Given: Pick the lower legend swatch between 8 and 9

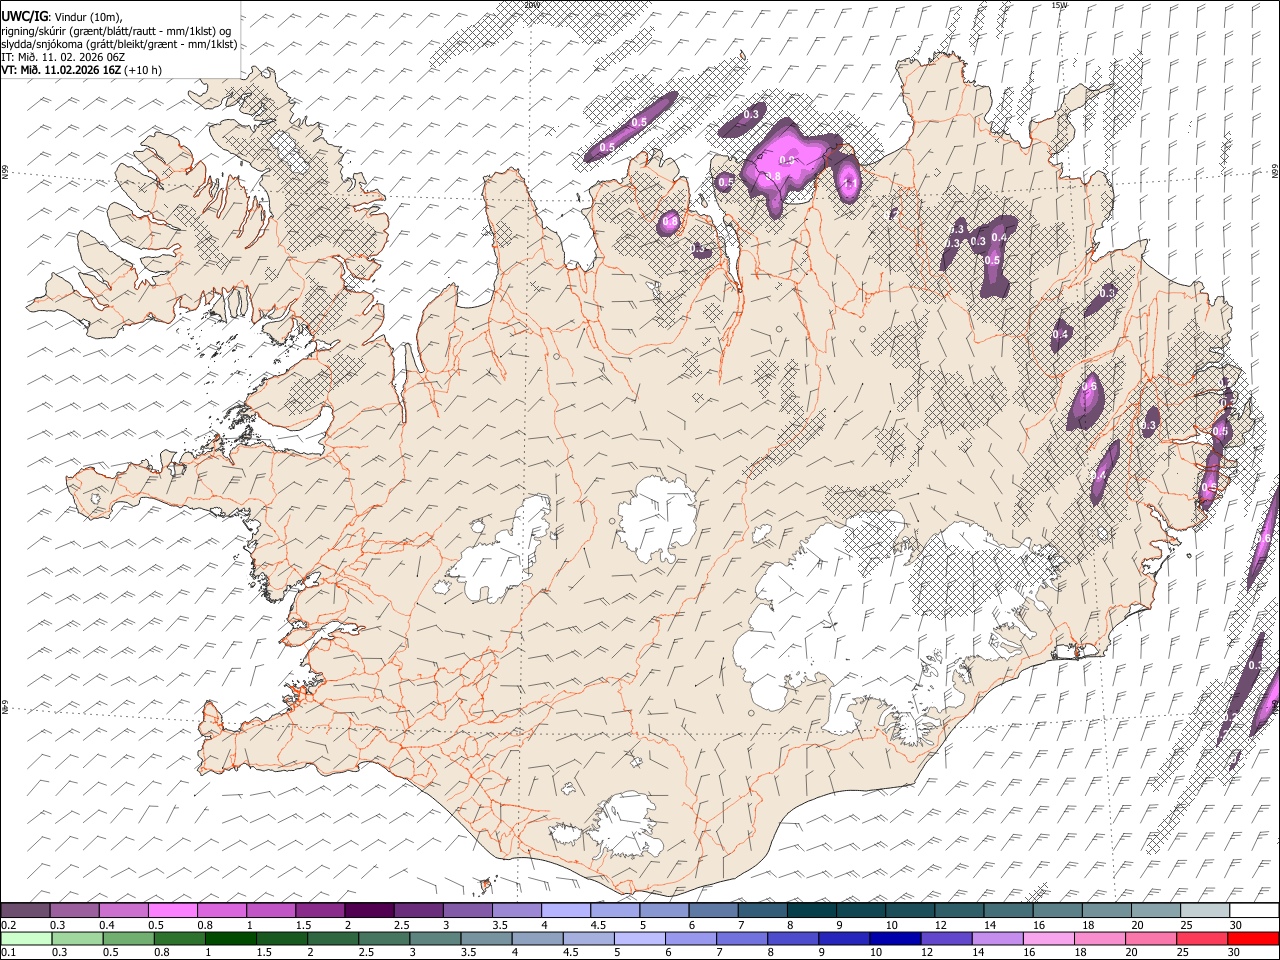Looking at the screenshot, I should coord(793,938).
